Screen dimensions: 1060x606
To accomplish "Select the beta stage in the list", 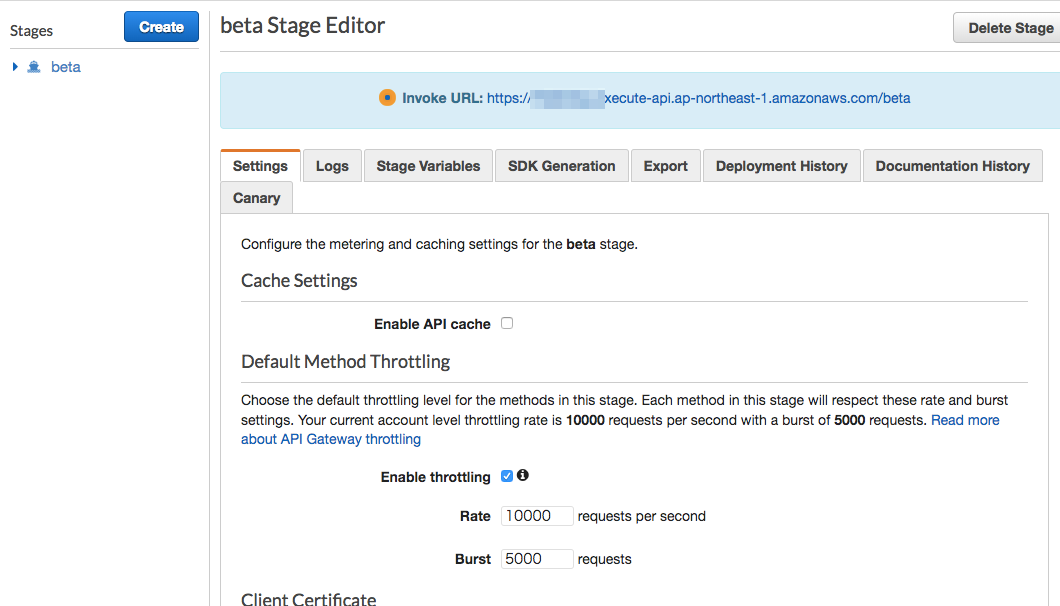I will coord(66,67).
